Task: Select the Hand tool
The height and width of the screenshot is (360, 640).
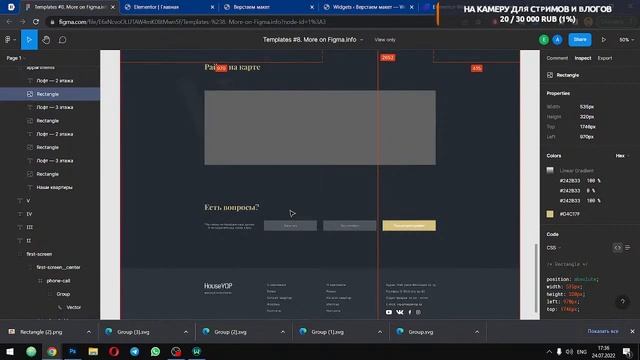Action: (46, 40)
